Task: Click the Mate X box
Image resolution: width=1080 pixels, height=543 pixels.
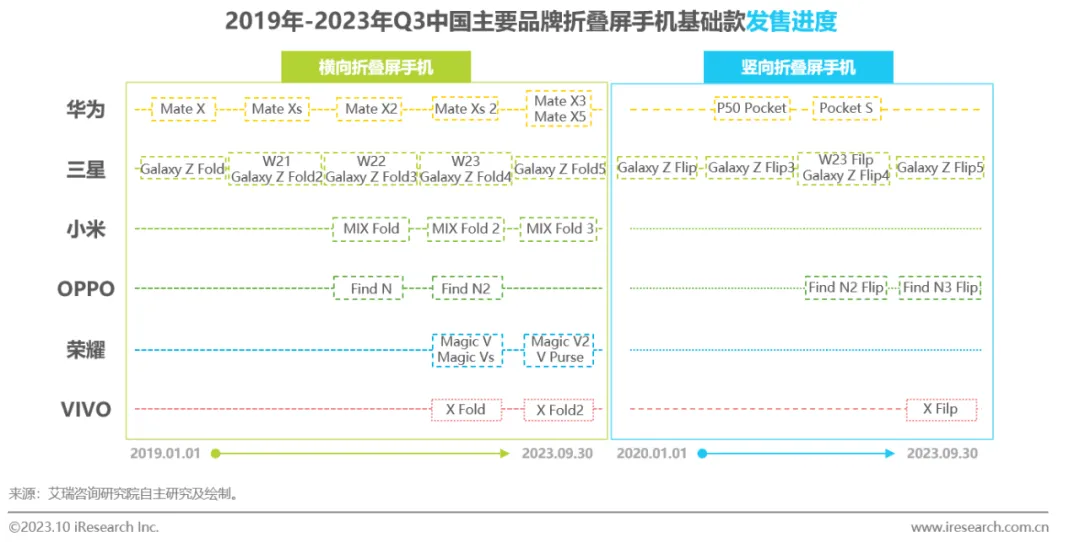Action: (x=183, y=109)
